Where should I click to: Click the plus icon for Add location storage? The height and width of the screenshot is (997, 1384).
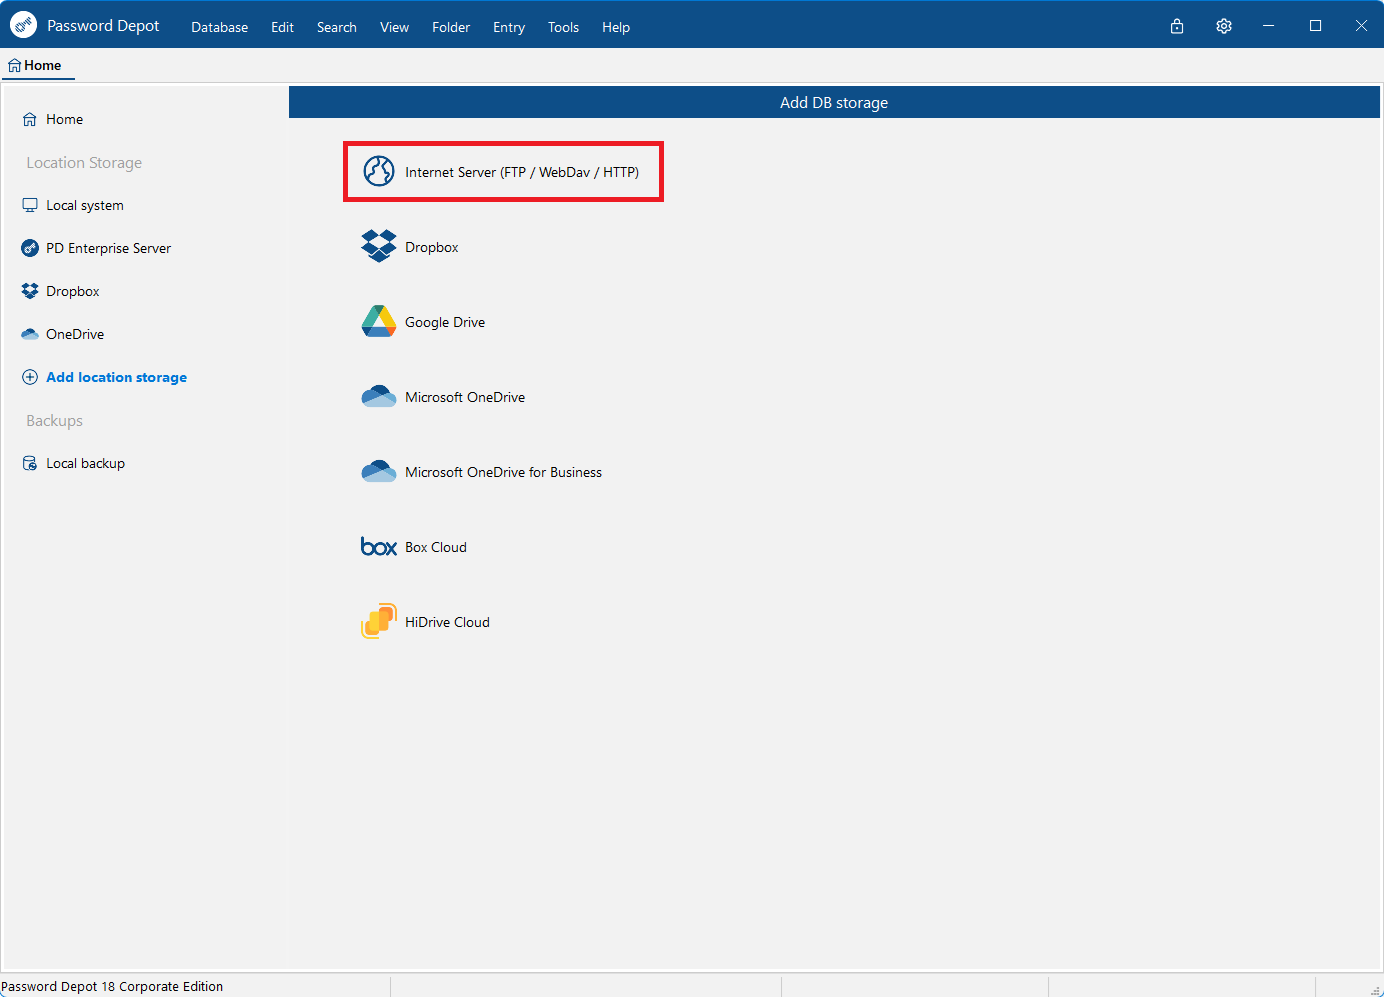30,377
